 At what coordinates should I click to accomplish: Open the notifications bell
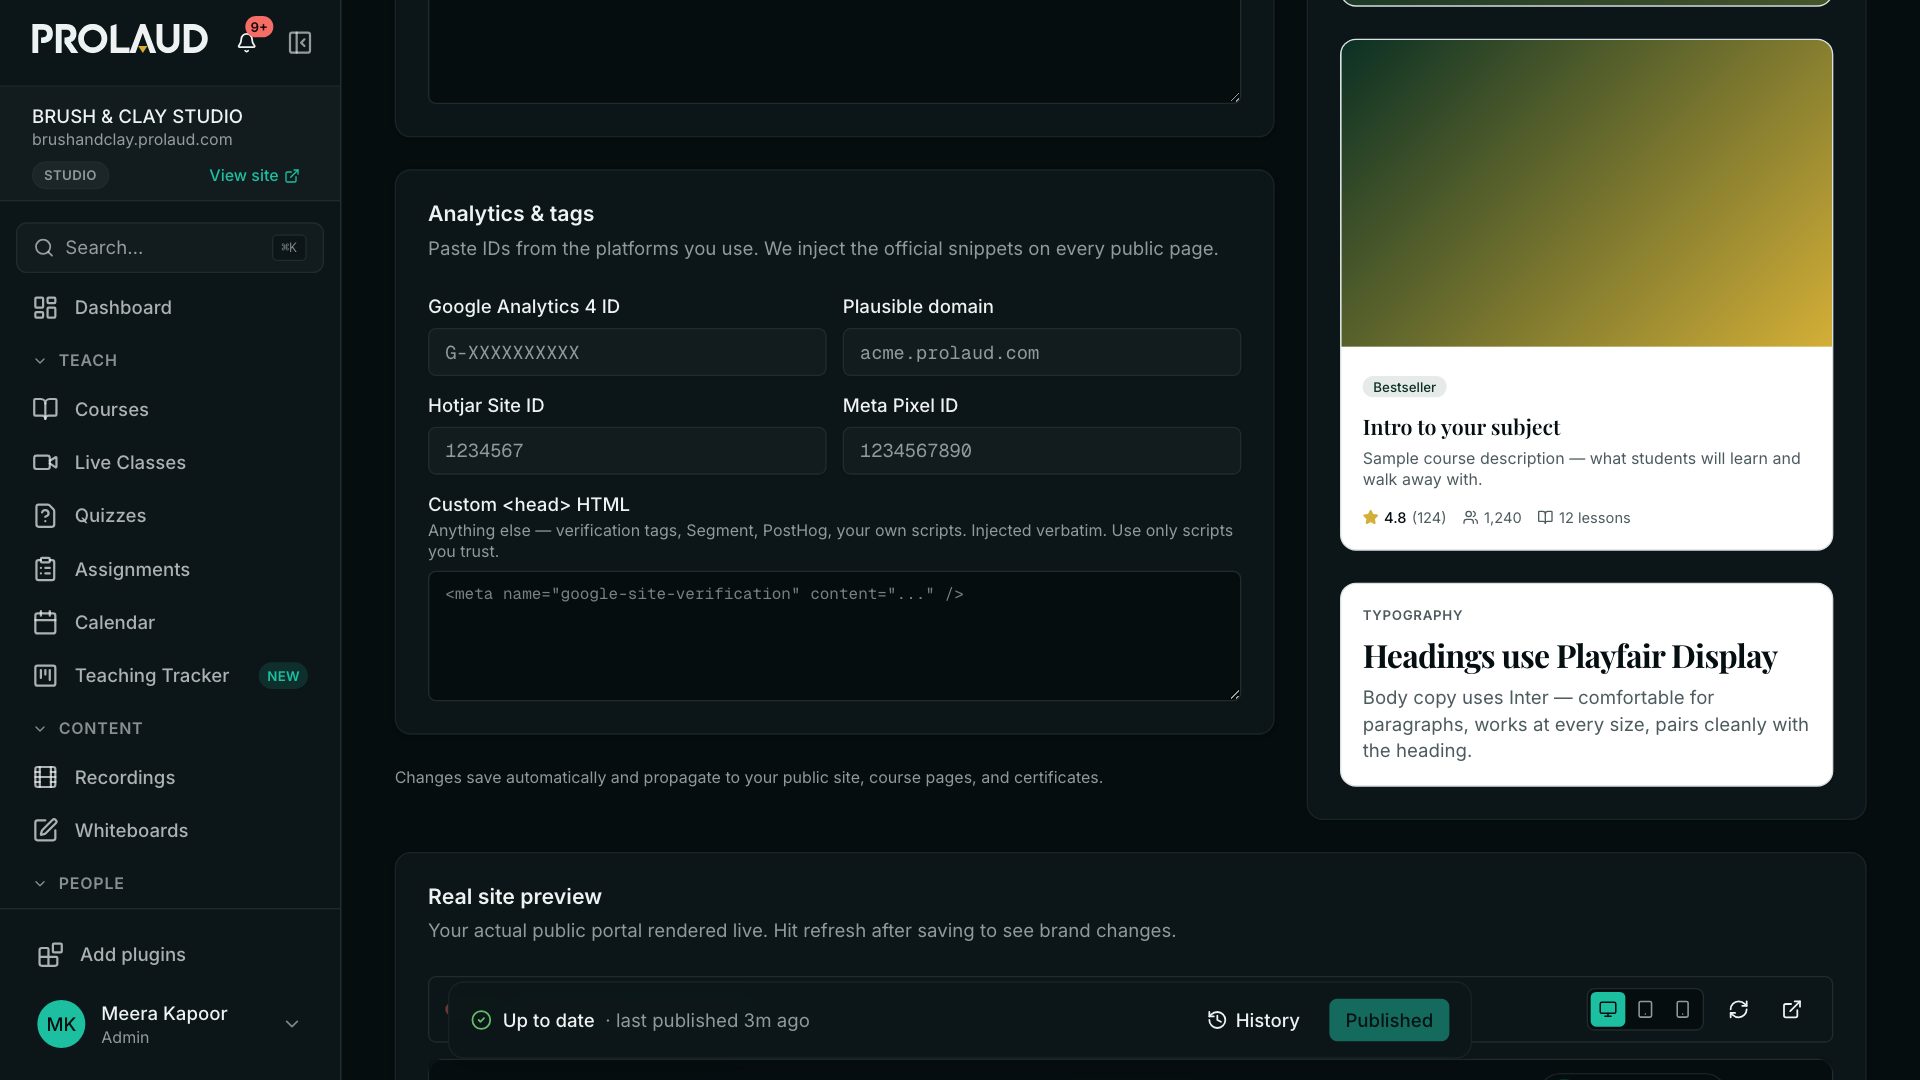(246, 42)
